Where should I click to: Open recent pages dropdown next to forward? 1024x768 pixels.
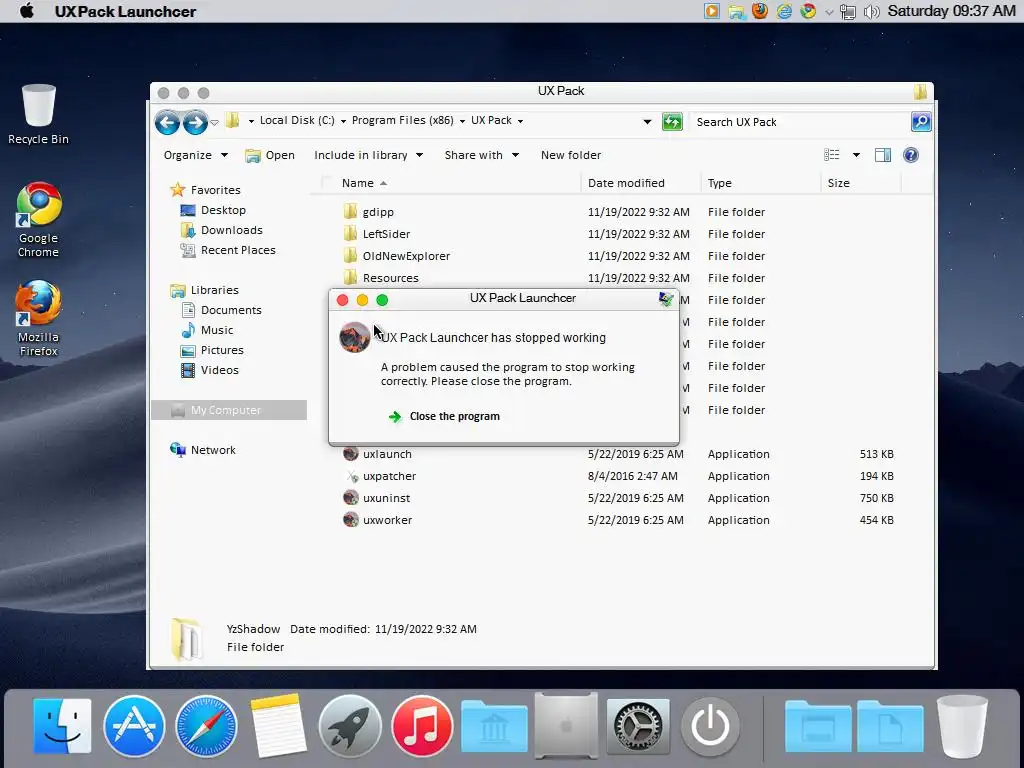point(214,123)
